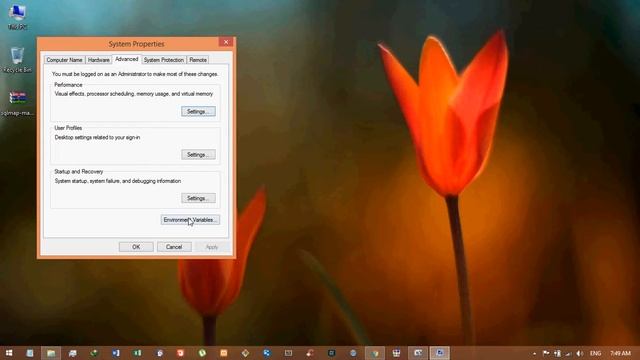Click the Environment Variables button
Image resolution: width=640 pixels, height=360 pixels.
click(190, 220)
